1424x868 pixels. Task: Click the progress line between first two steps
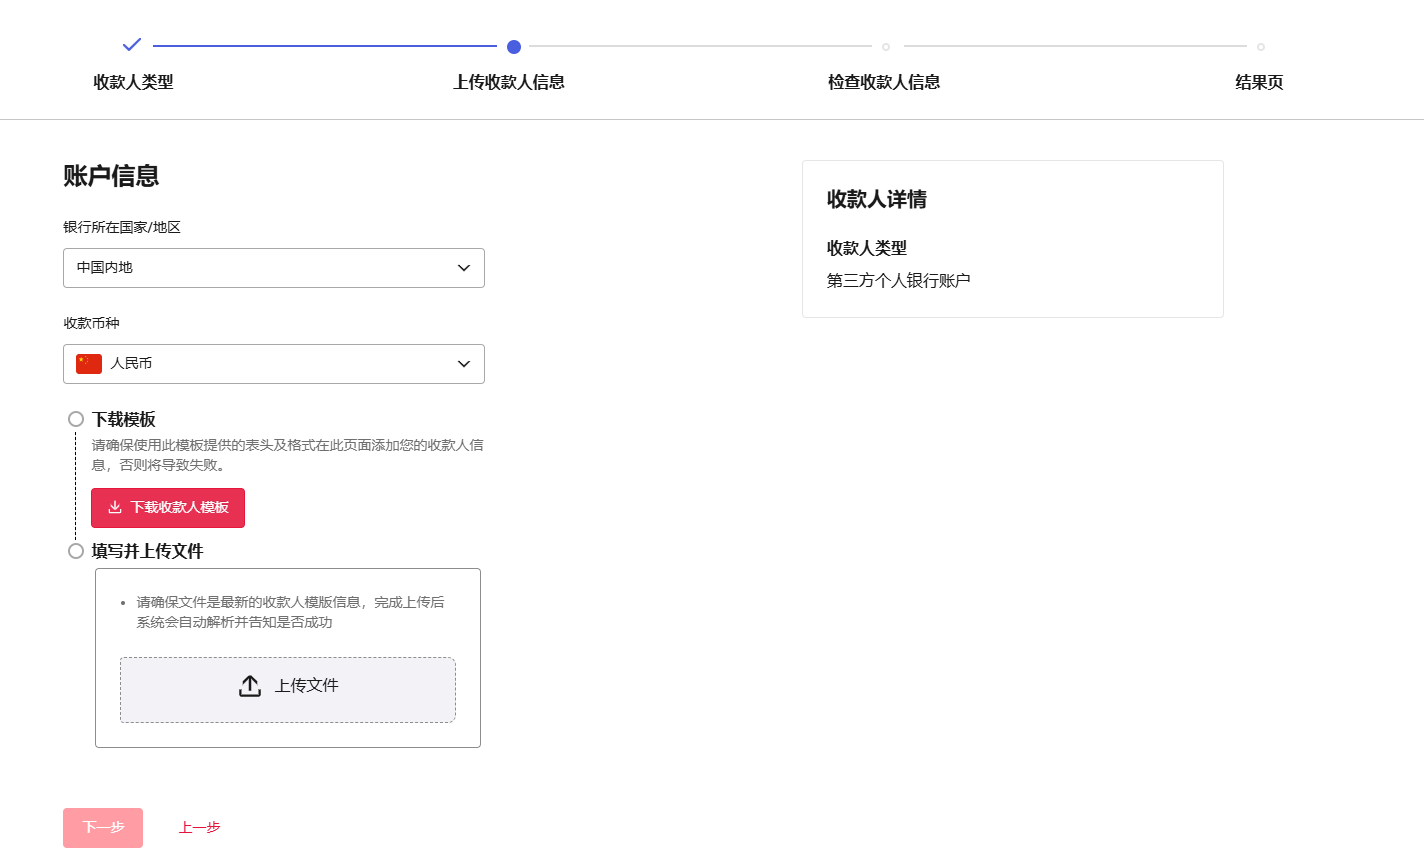pyautogui.click(x=325, y=46)
